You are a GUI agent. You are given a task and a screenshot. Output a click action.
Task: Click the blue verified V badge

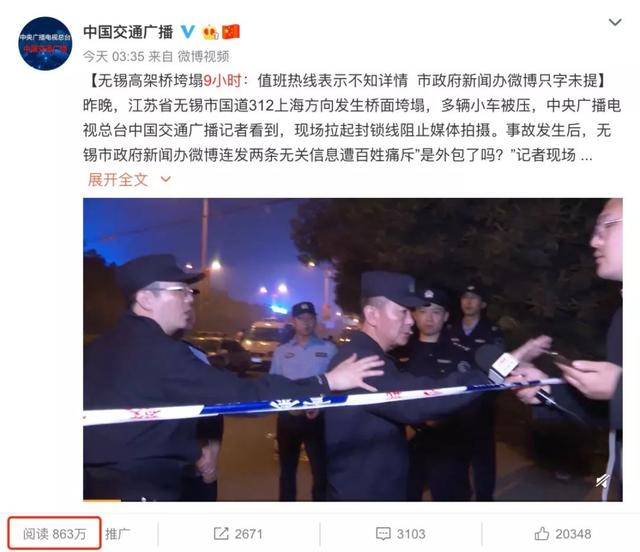pyautogui.click(x=188, y=31)
